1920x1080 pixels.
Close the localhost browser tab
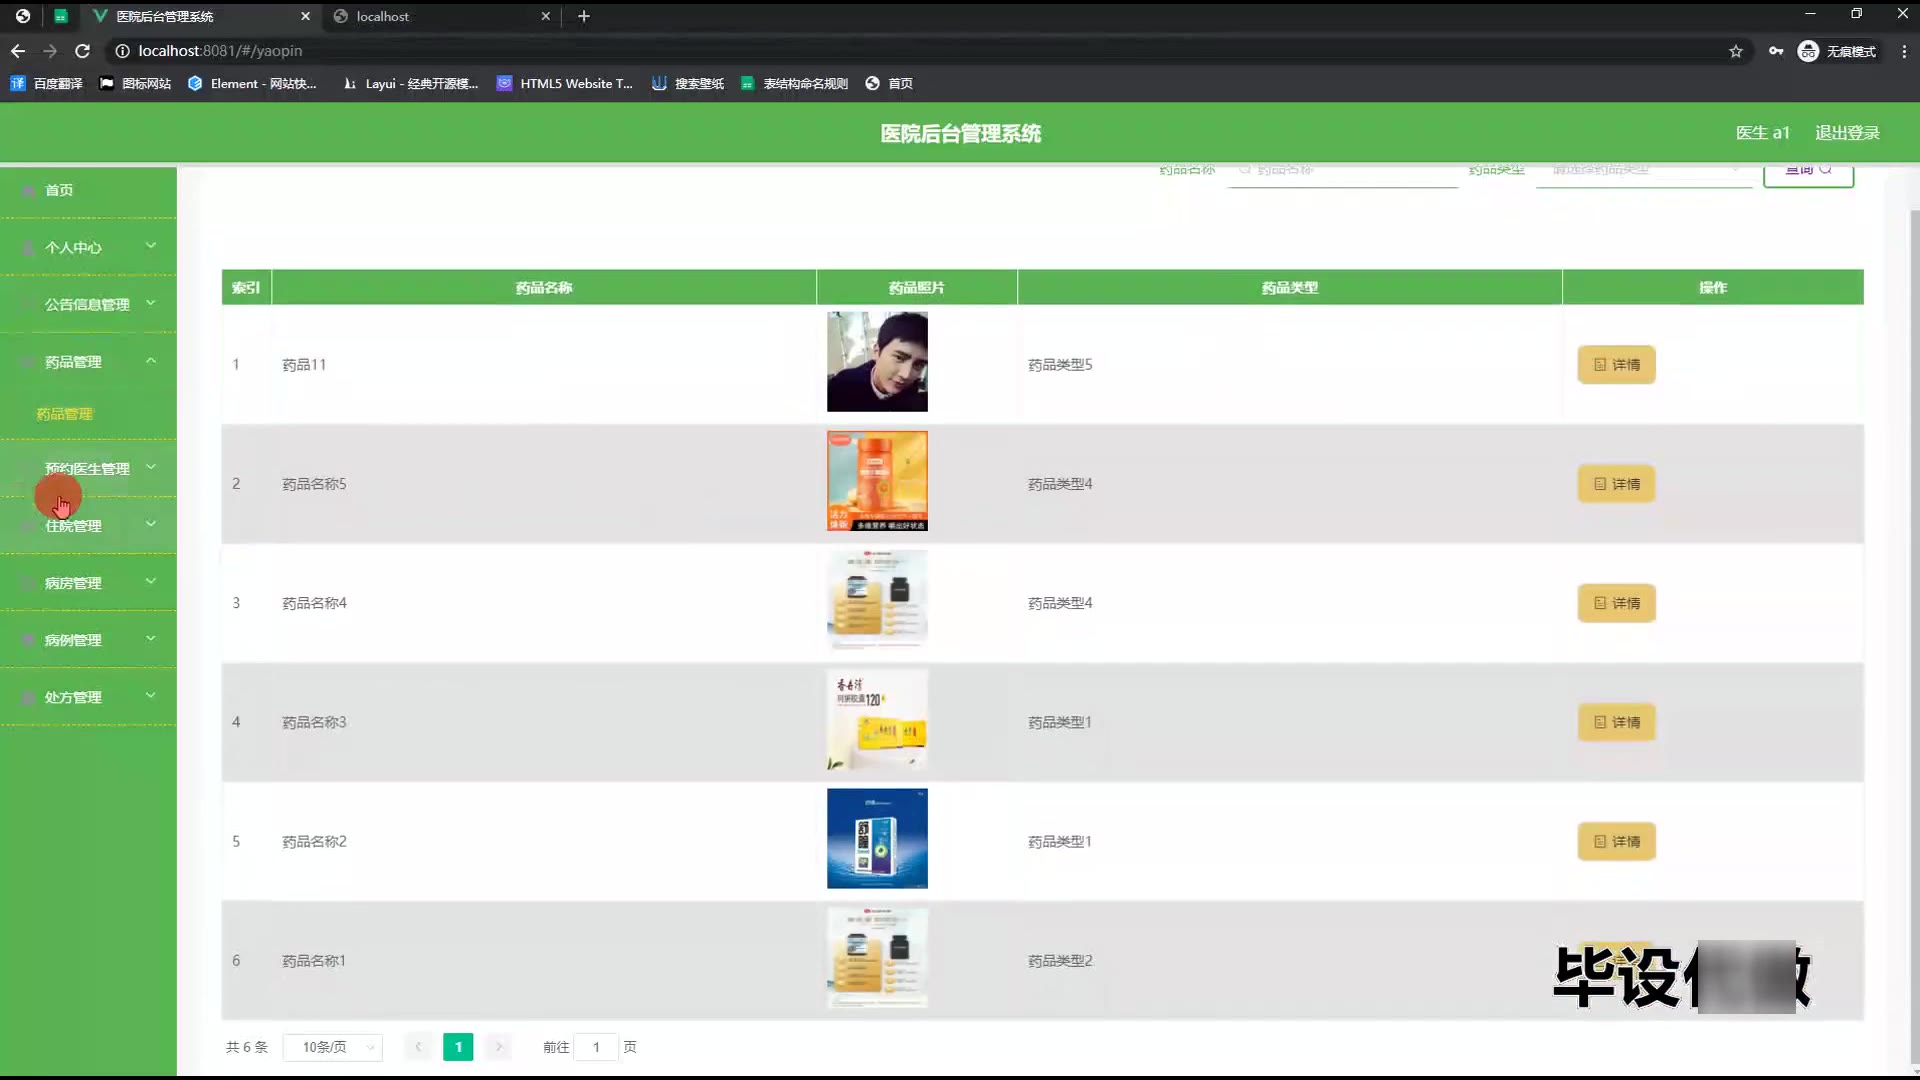(546, 16)
